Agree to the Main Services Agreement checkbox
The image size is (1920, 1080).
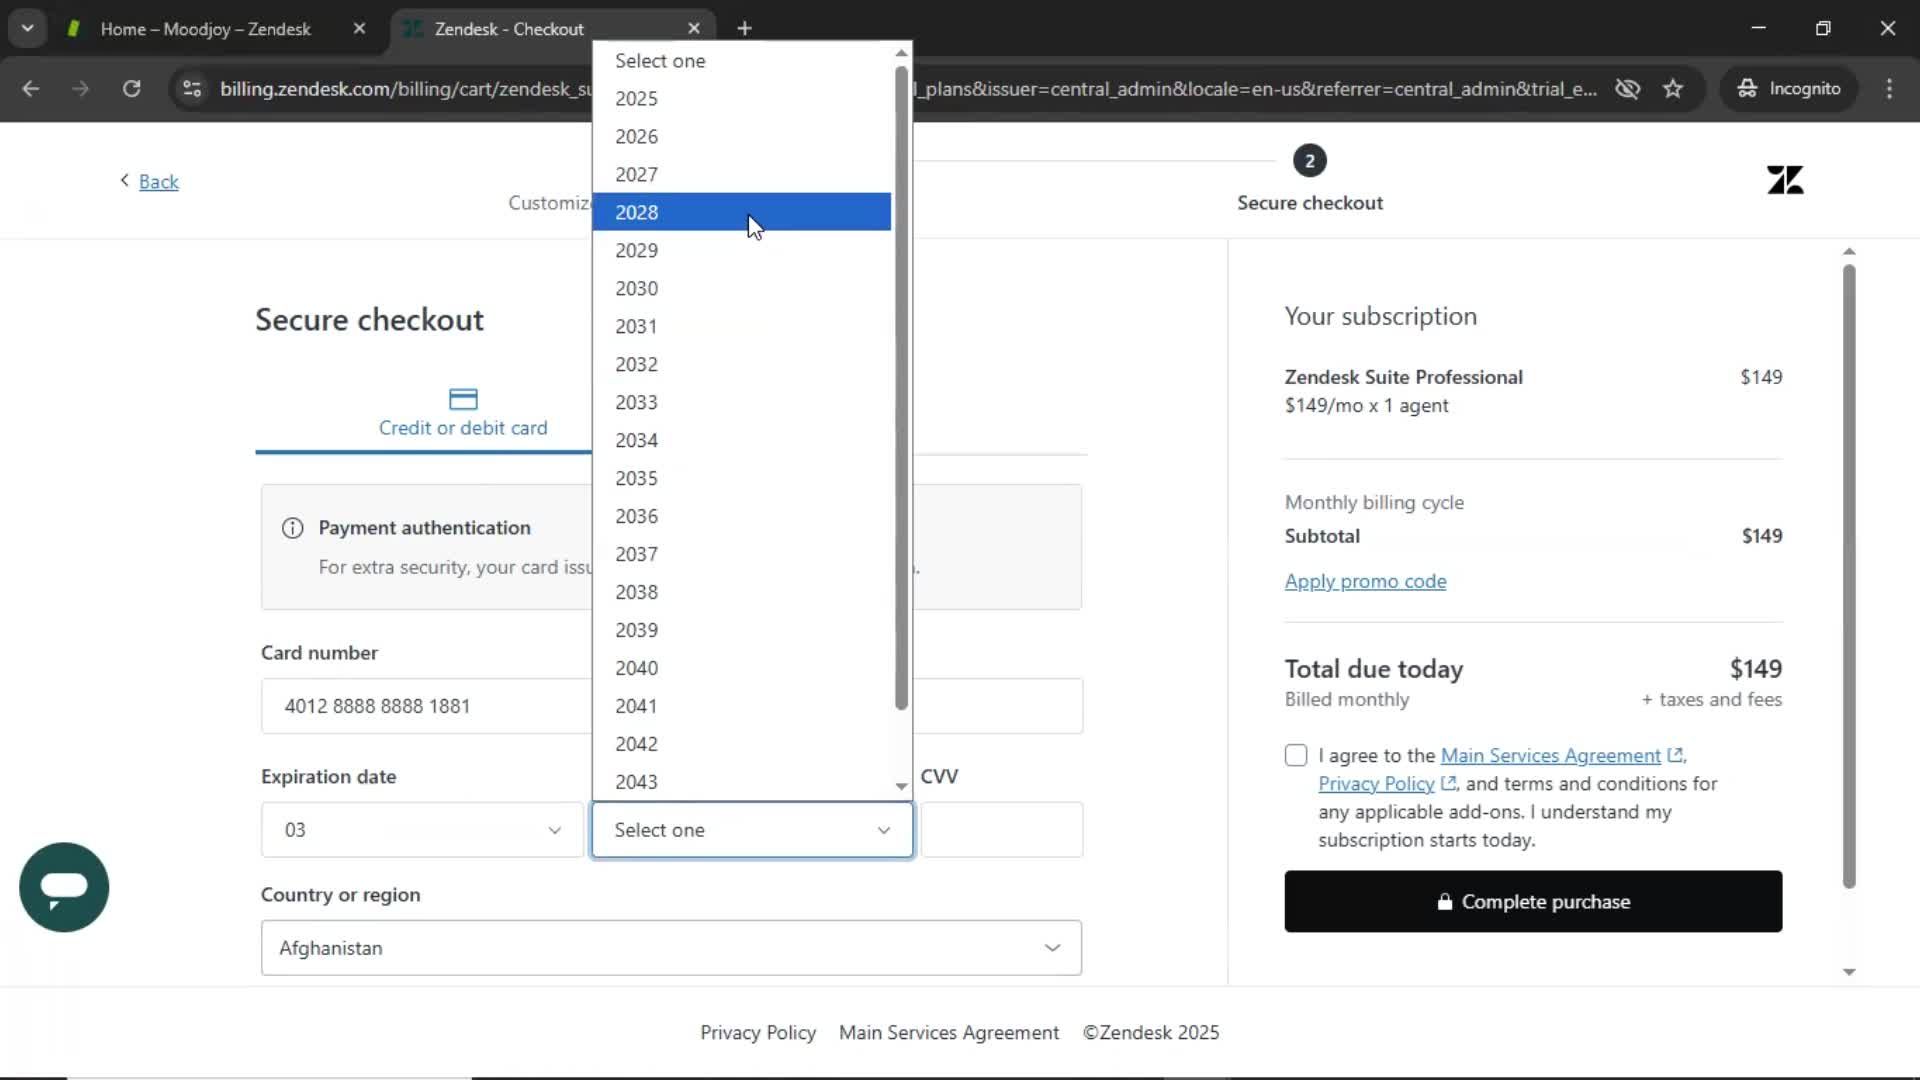(x=1296, y=755)
